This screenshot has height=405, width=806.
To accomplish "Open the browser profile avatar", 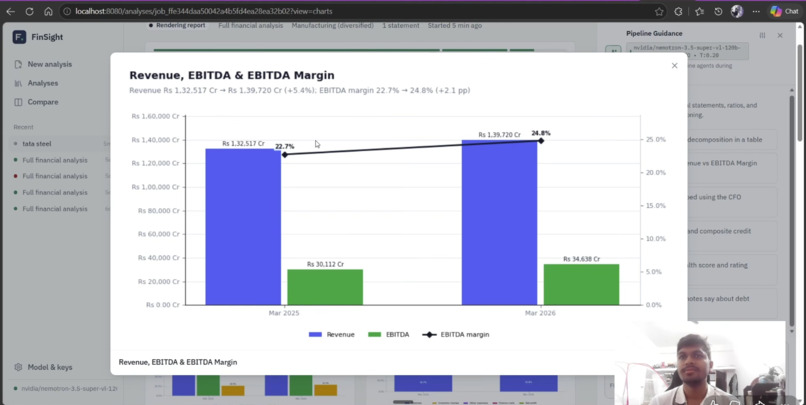I will tap(737, 11).
